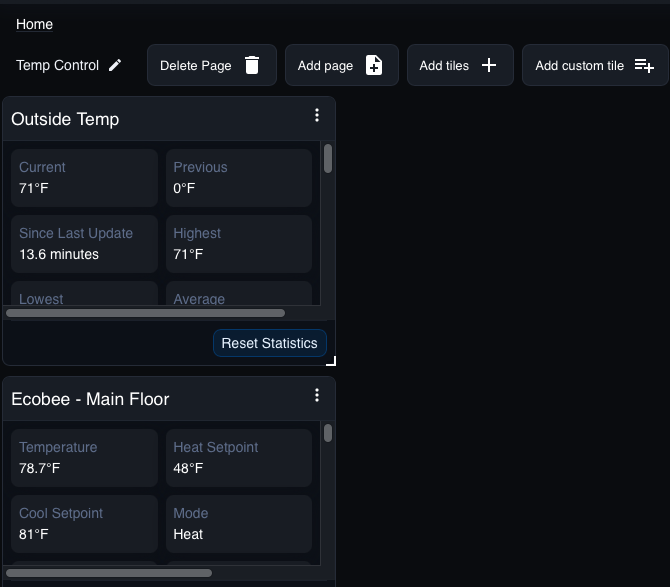The height and width of the screenshot is (587, 670).
Task: Open the Outside Temp tile three-dot menu
Action: (317, 116)
